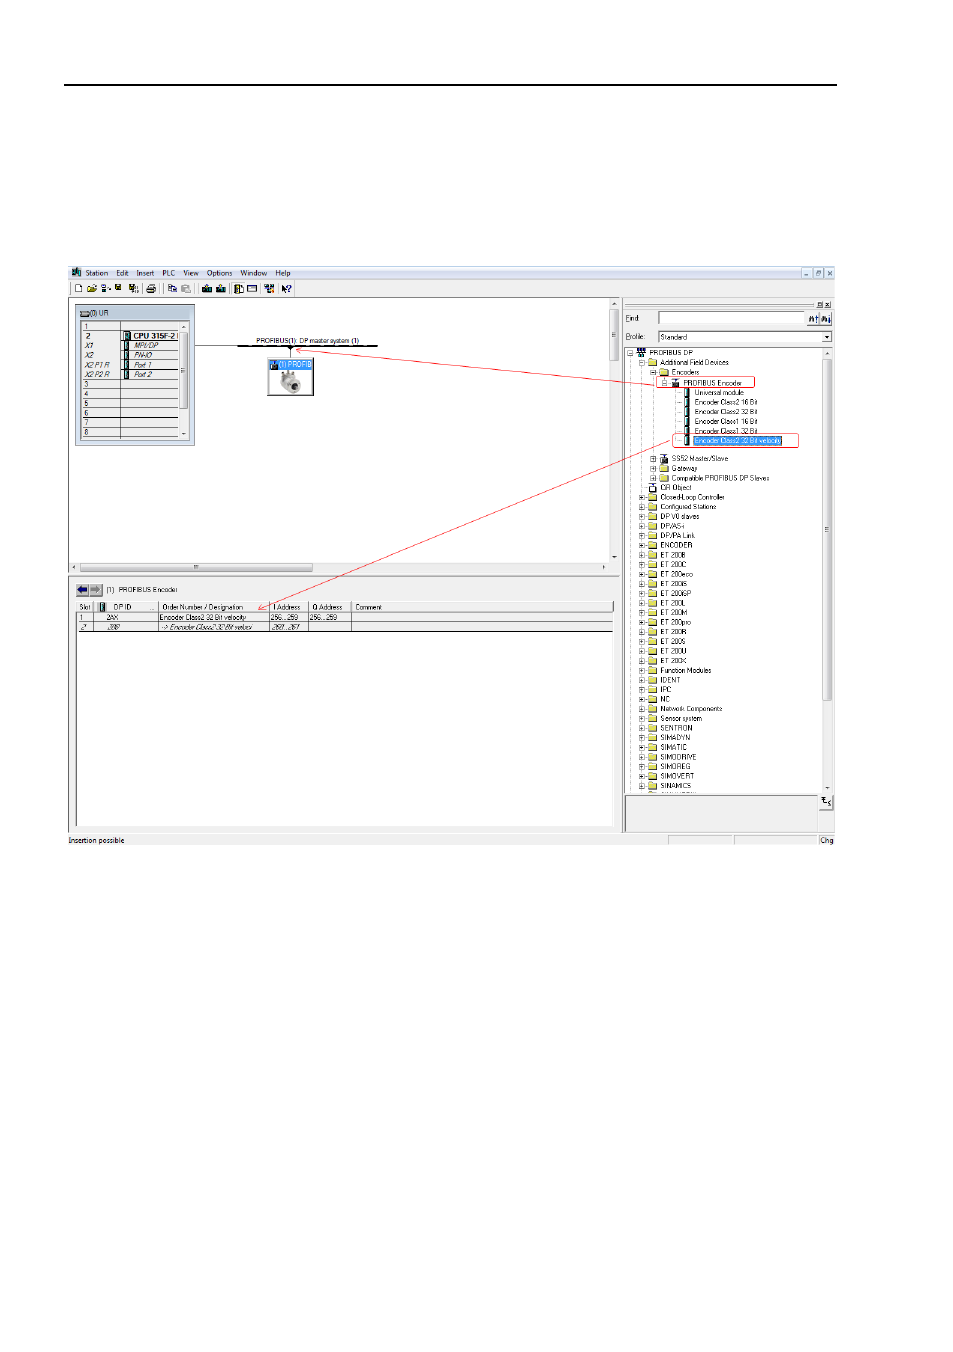
Task: Click the Print toolbar icon
Action: (x=151, y=289)
